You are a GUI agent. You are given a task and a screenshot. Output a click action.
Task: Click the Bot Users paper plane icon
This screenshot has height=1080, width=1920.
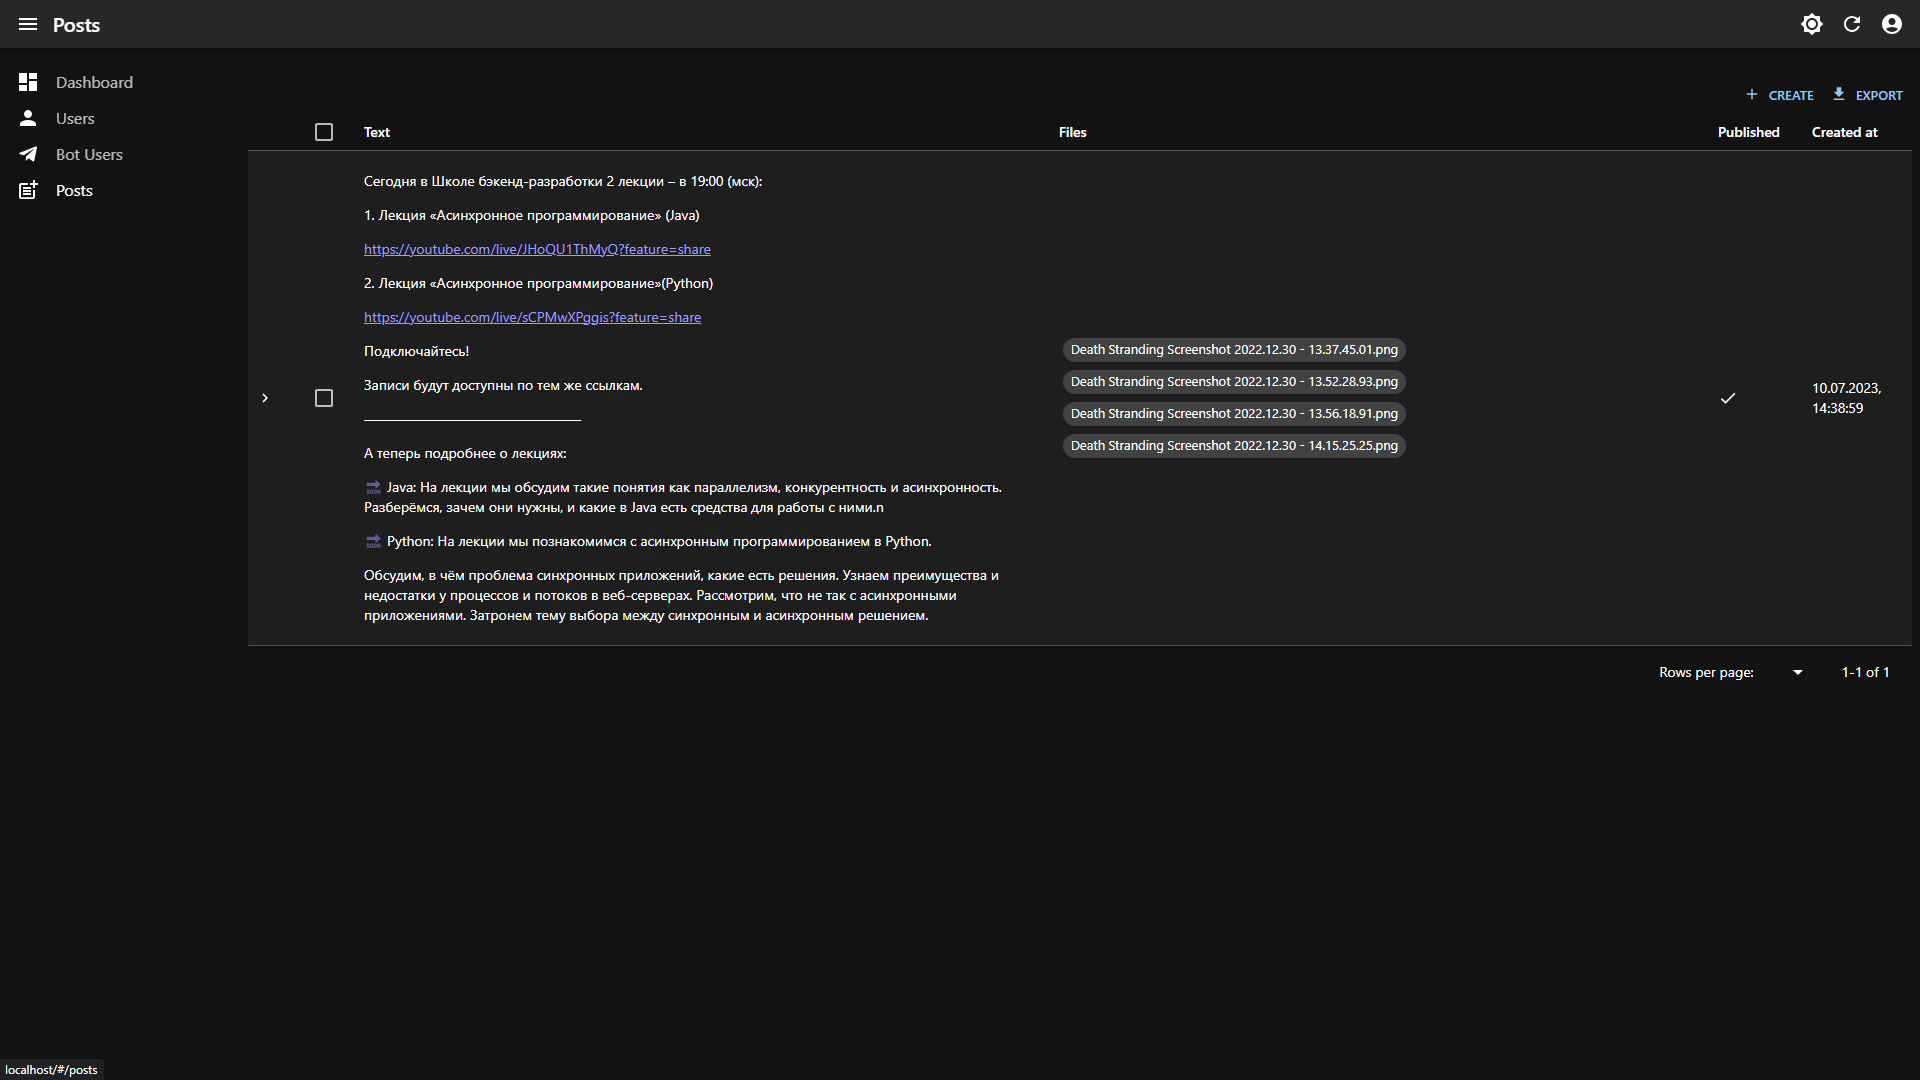tap(28, 154)
